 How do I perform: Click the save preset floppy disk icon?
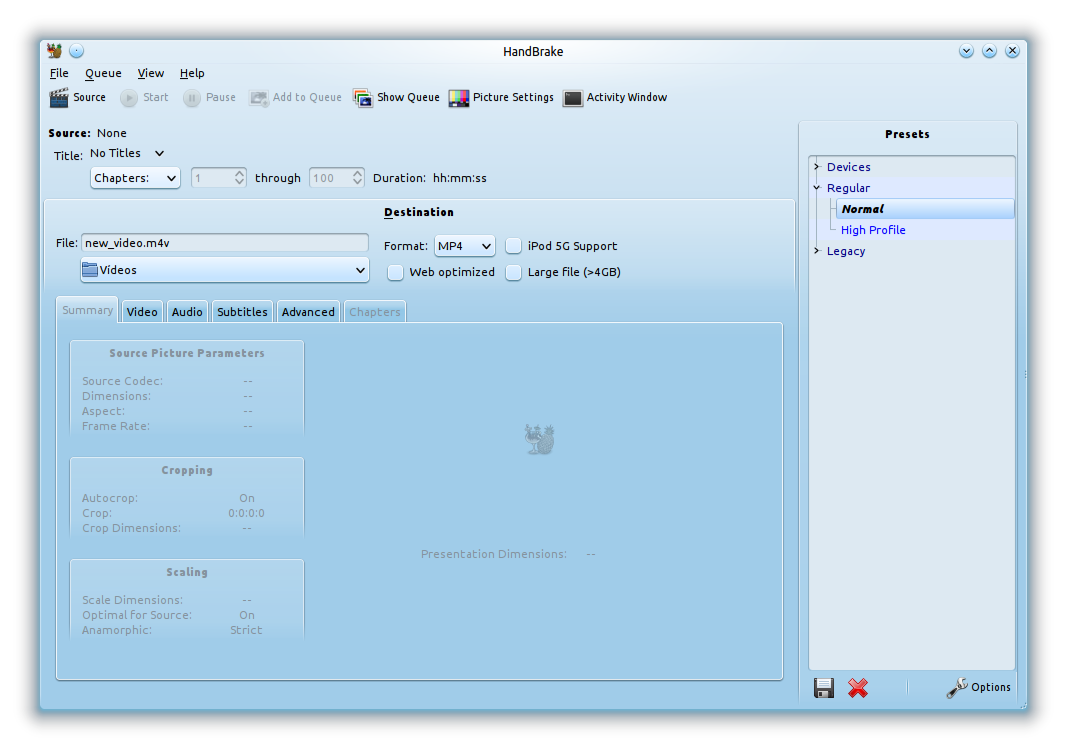(x=824, y=688)
